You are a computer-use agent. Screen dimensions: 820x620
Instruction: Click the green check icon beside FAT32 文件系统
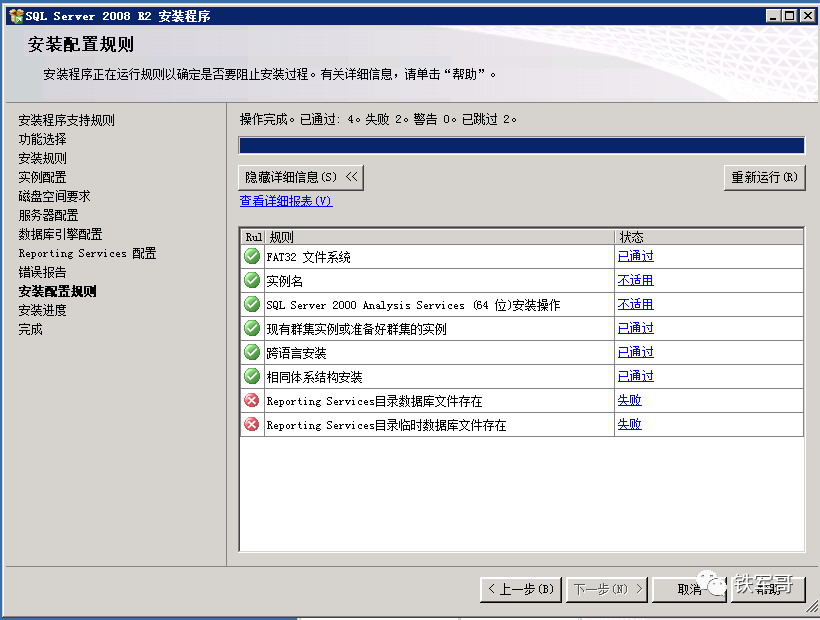252,257
